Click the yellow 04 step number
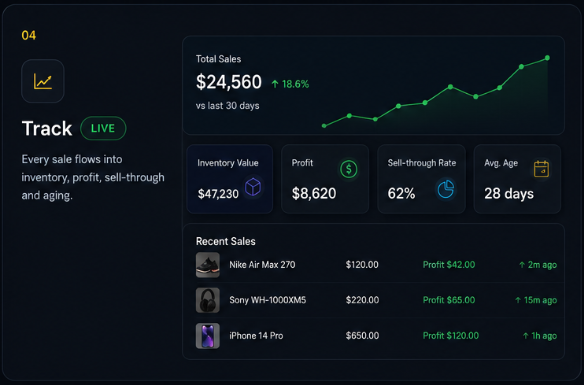Viewport: 584px width, 385px height. (29, 35)
